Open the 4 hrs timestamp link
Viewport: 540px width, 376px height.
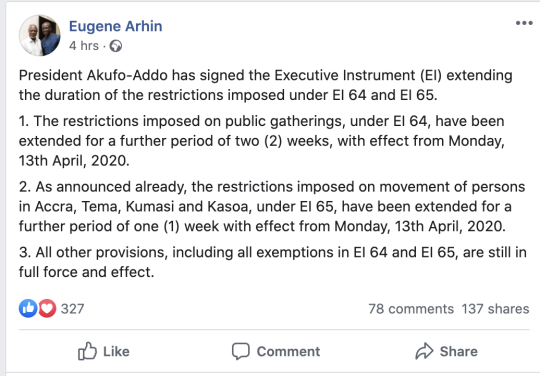click(x=84, y=46)
